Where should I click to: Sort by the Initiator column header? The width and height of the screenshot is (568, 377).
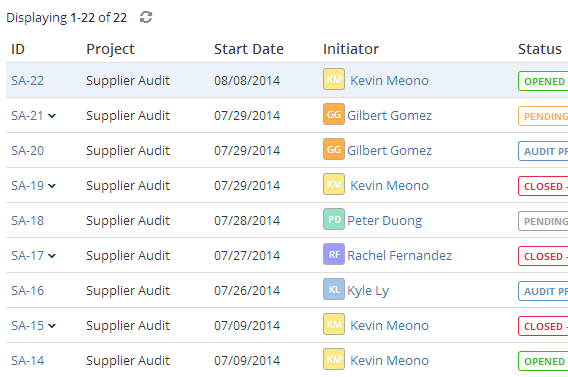[x=351, y=49]
